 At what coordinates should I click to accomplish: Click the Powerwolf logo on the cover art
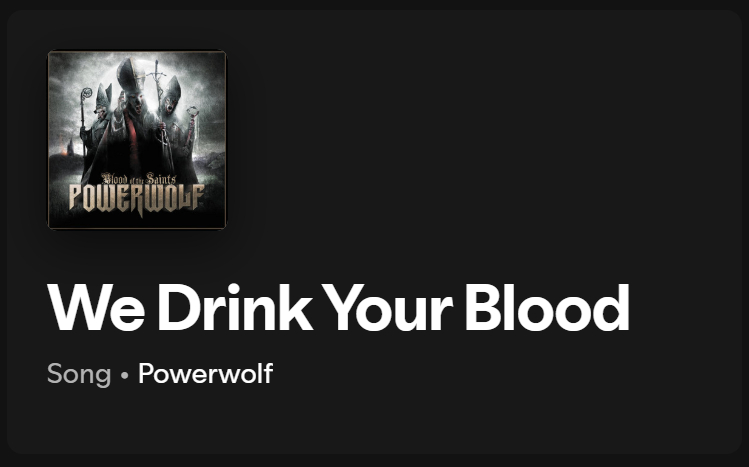tap(137, 198)
